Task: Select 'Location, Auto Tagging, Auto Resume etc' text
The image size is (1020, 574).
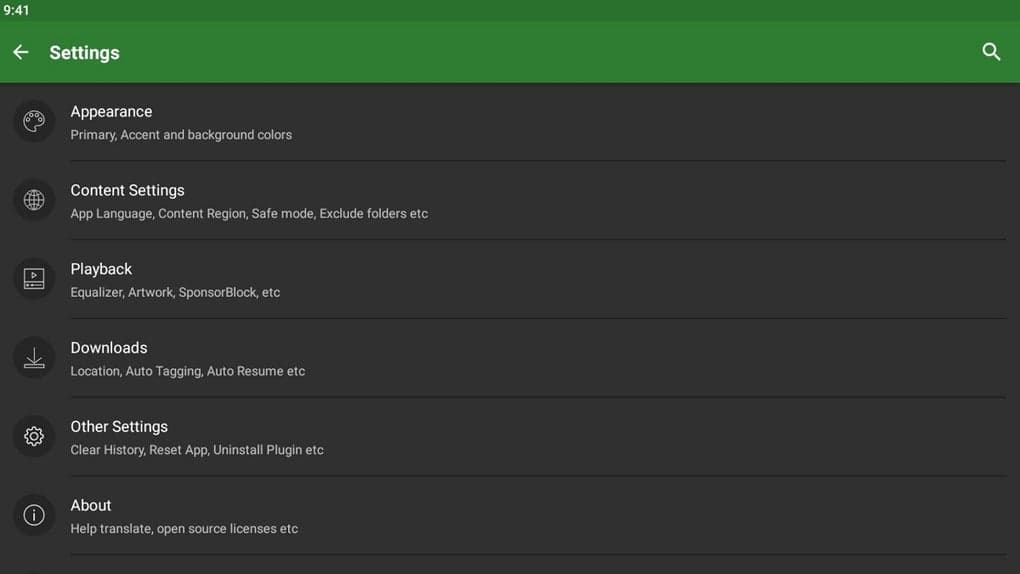Action: click(x=187, y=371)
